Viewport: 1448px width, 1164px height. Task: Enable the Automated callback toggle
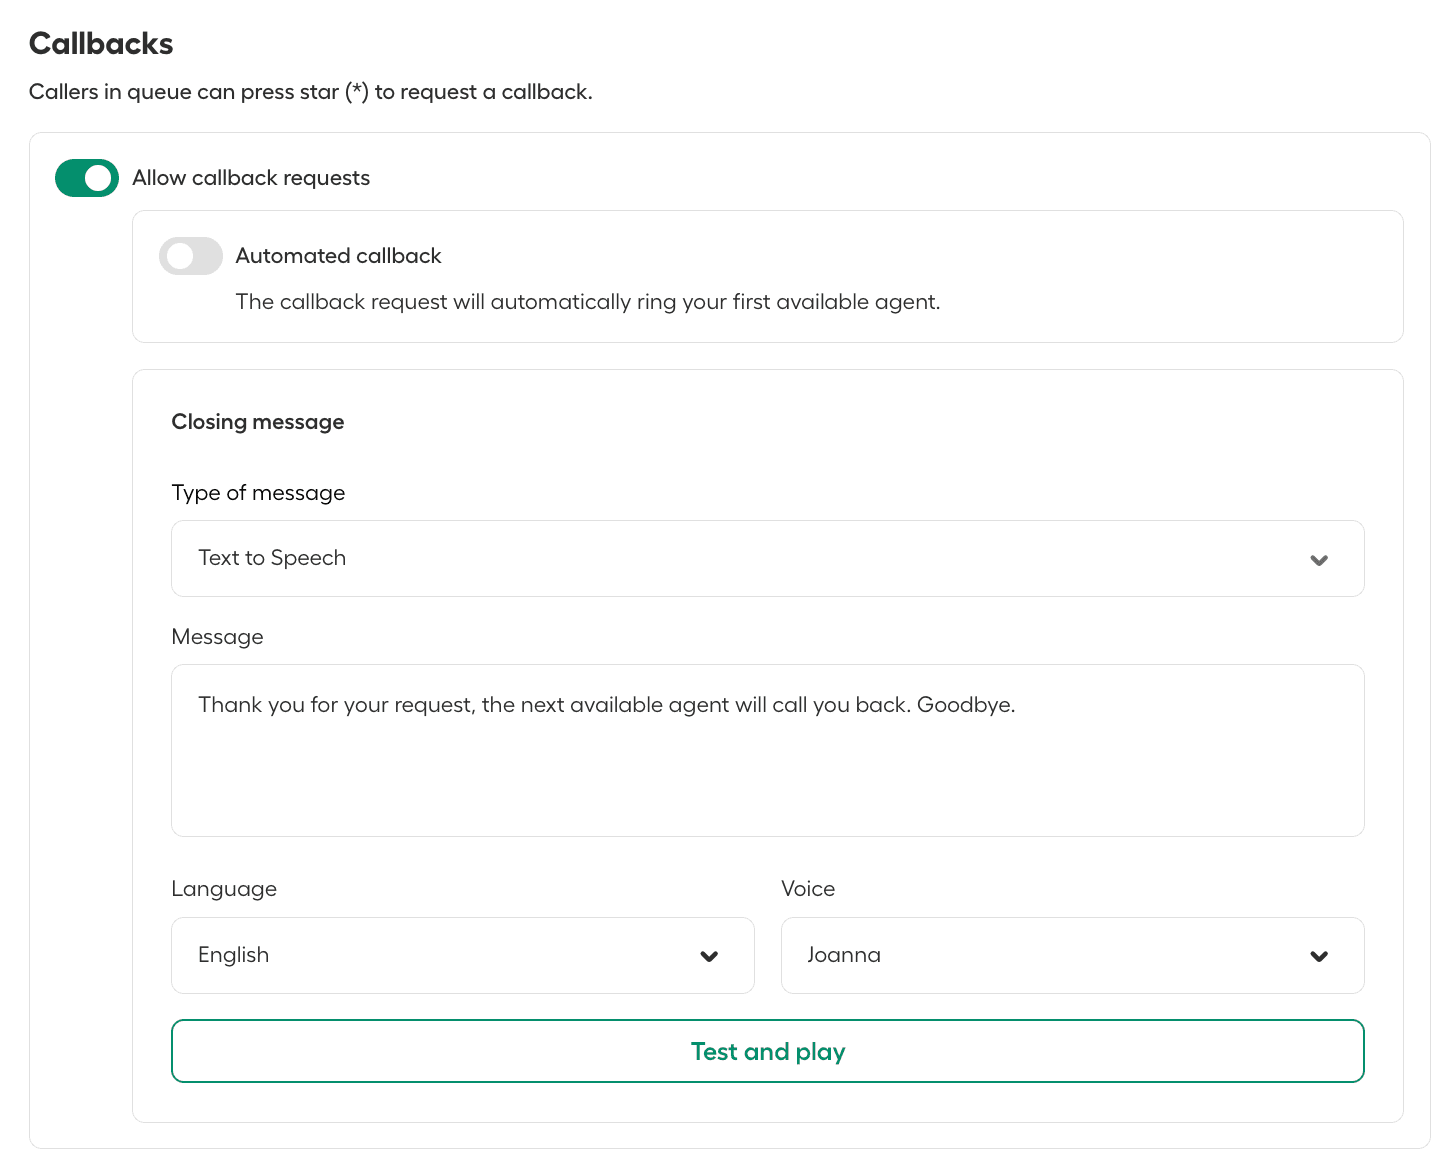click(x=190, y=256)
